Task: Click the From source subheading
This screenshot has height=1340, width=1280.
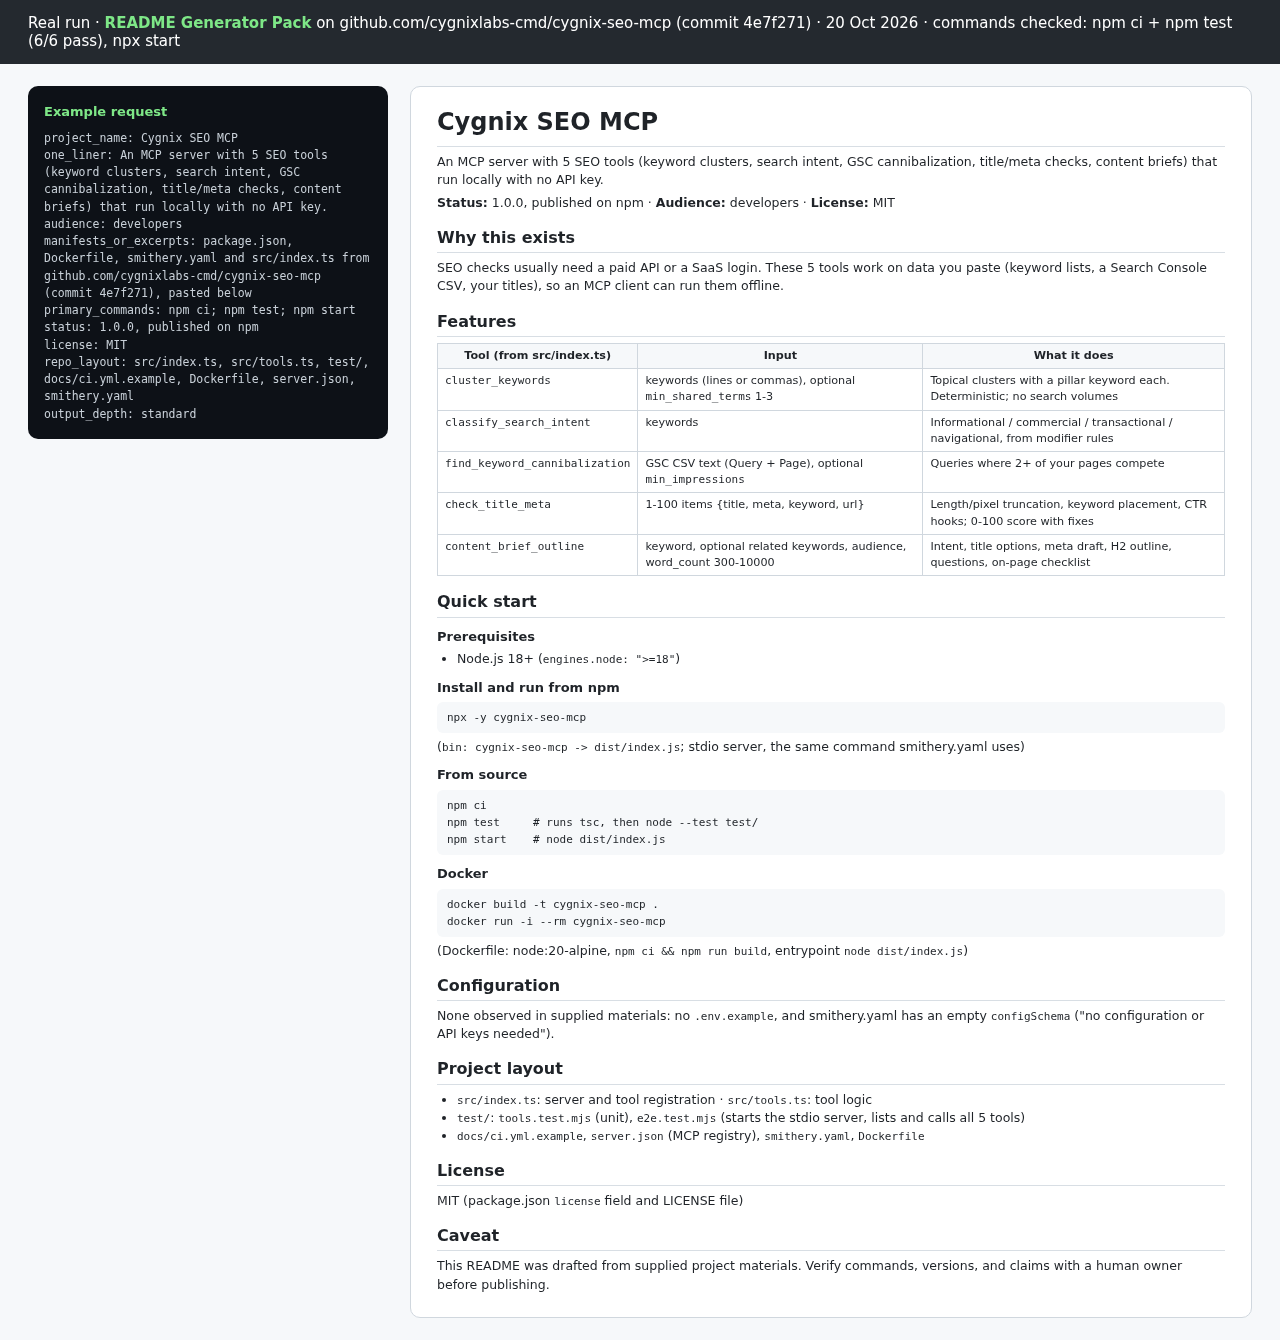Action: click(x=482, y=774)
